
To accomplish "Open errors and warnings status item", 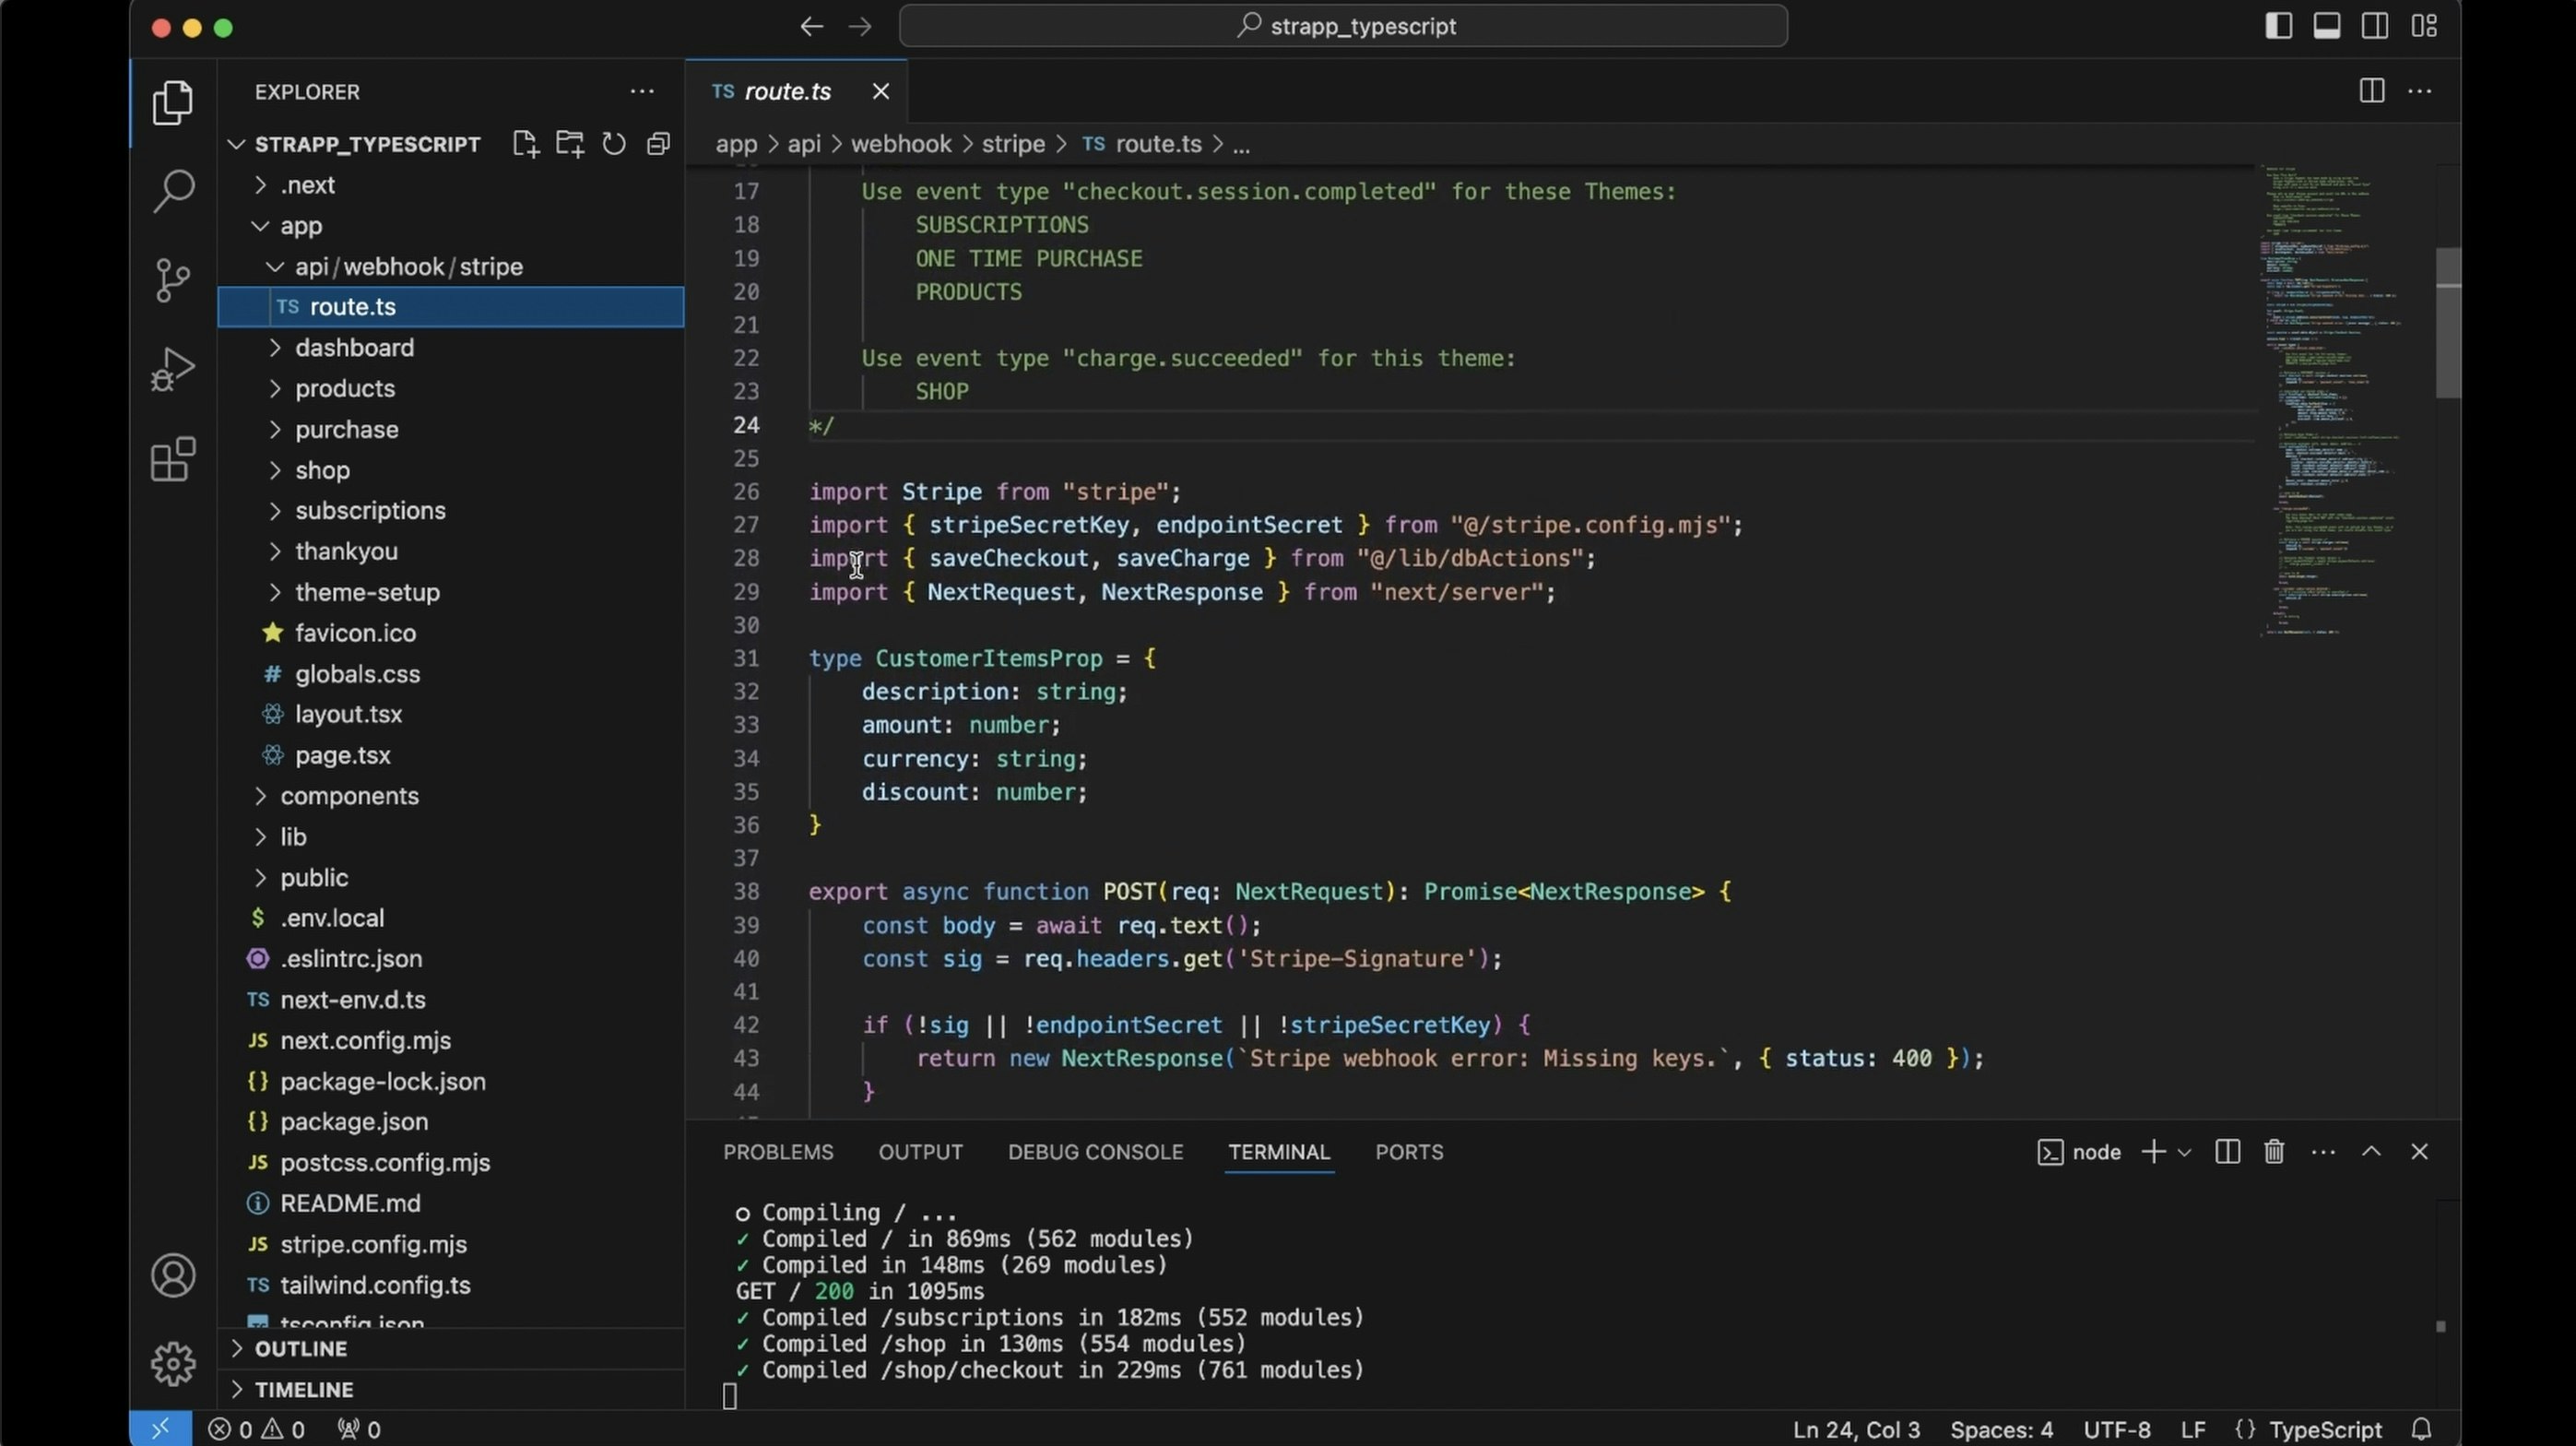I will click(x=256, y=1430).
